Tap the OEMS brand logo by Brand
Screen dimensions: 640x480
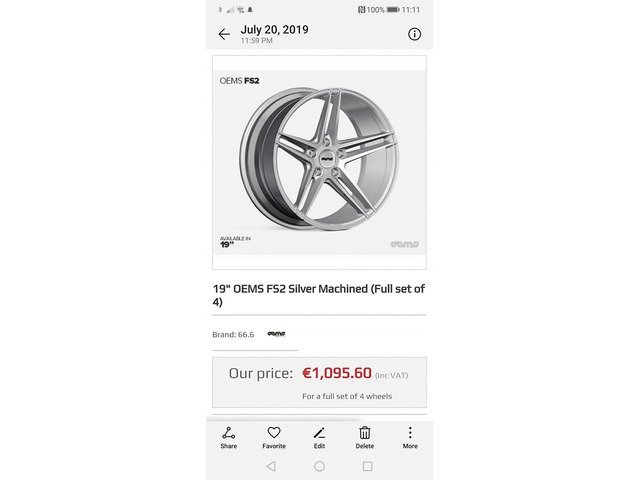tap(276, 334)
